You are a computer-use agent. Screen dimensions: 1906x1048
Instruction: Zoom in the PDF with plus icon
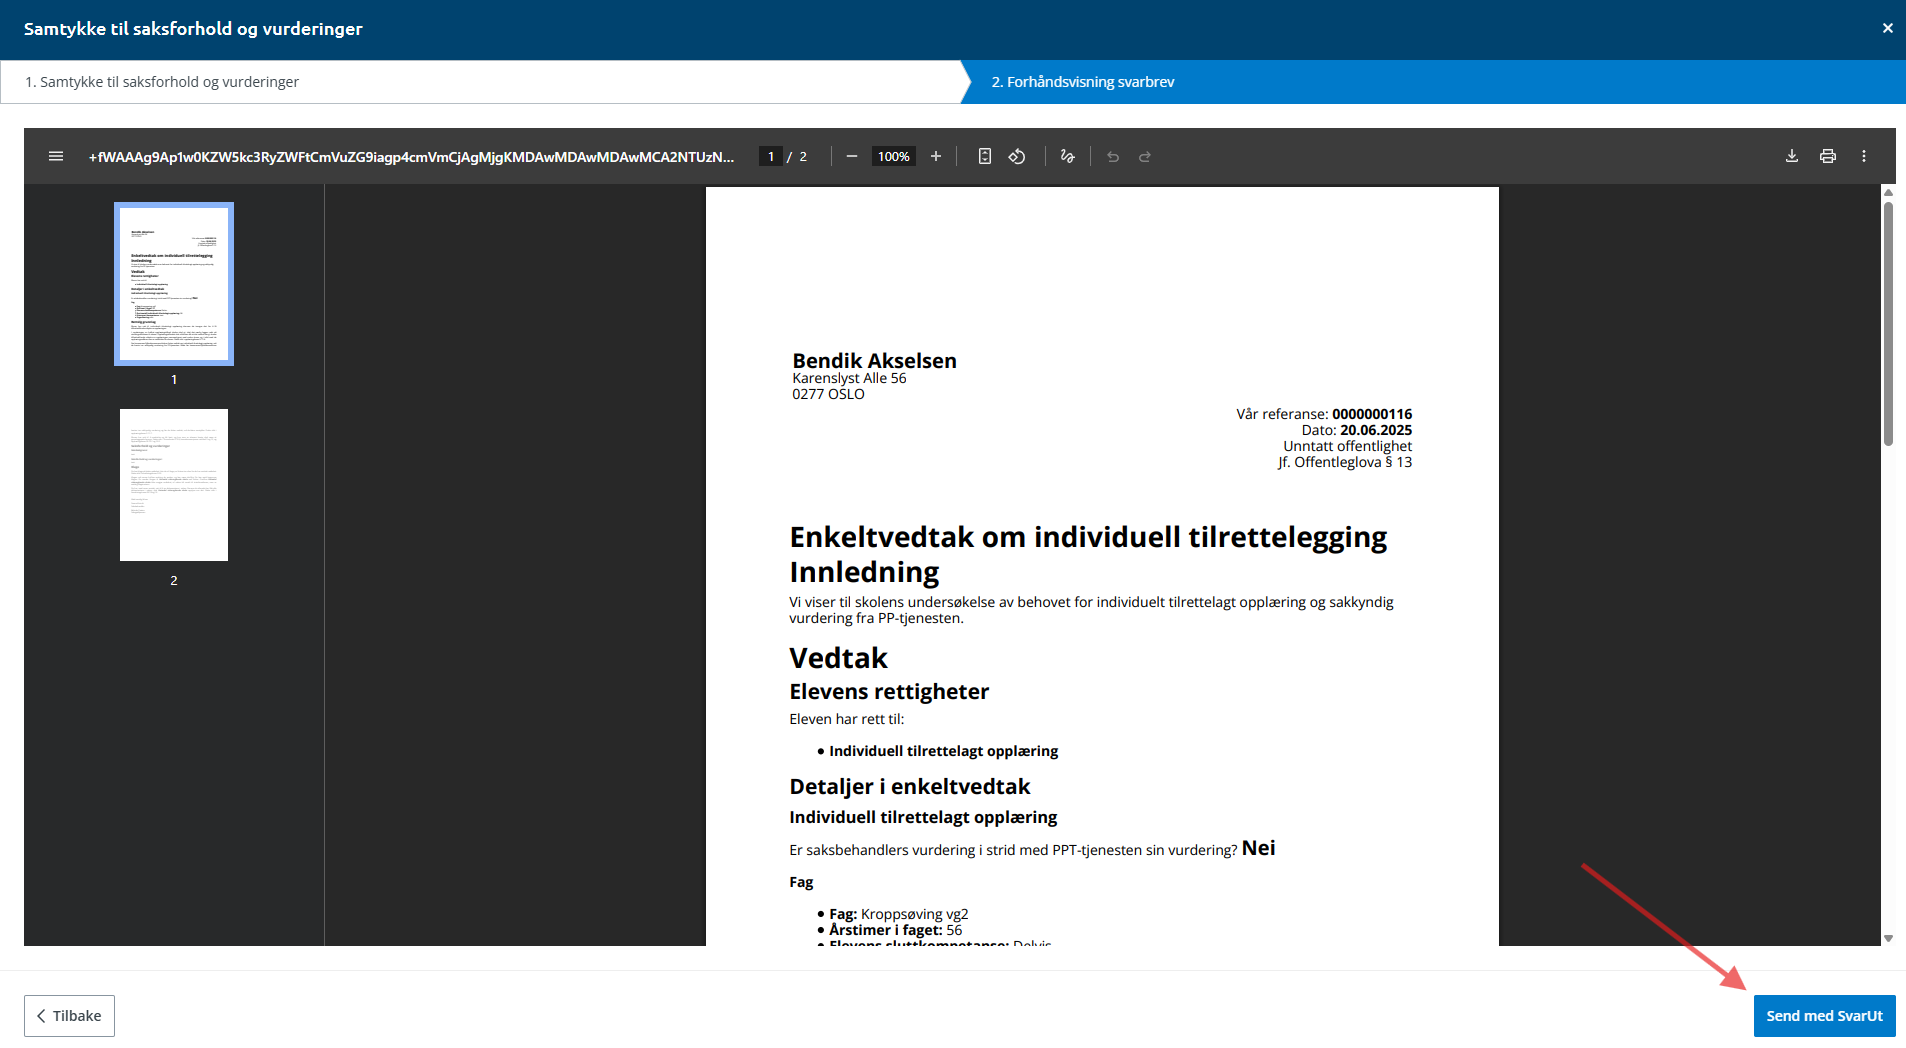coord(936,156)
